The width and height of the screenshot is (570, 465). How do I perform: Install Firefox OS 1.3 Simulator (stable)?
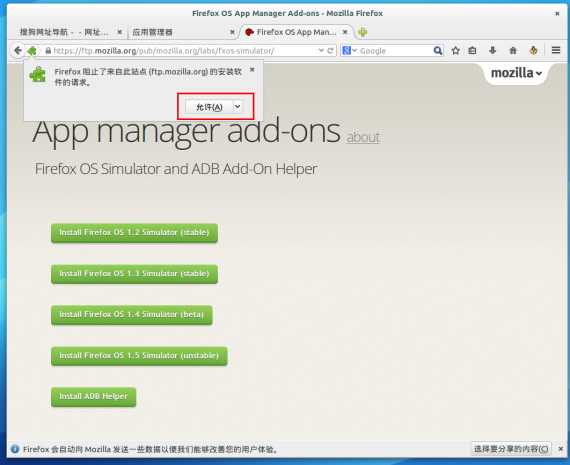coord(135,274)
